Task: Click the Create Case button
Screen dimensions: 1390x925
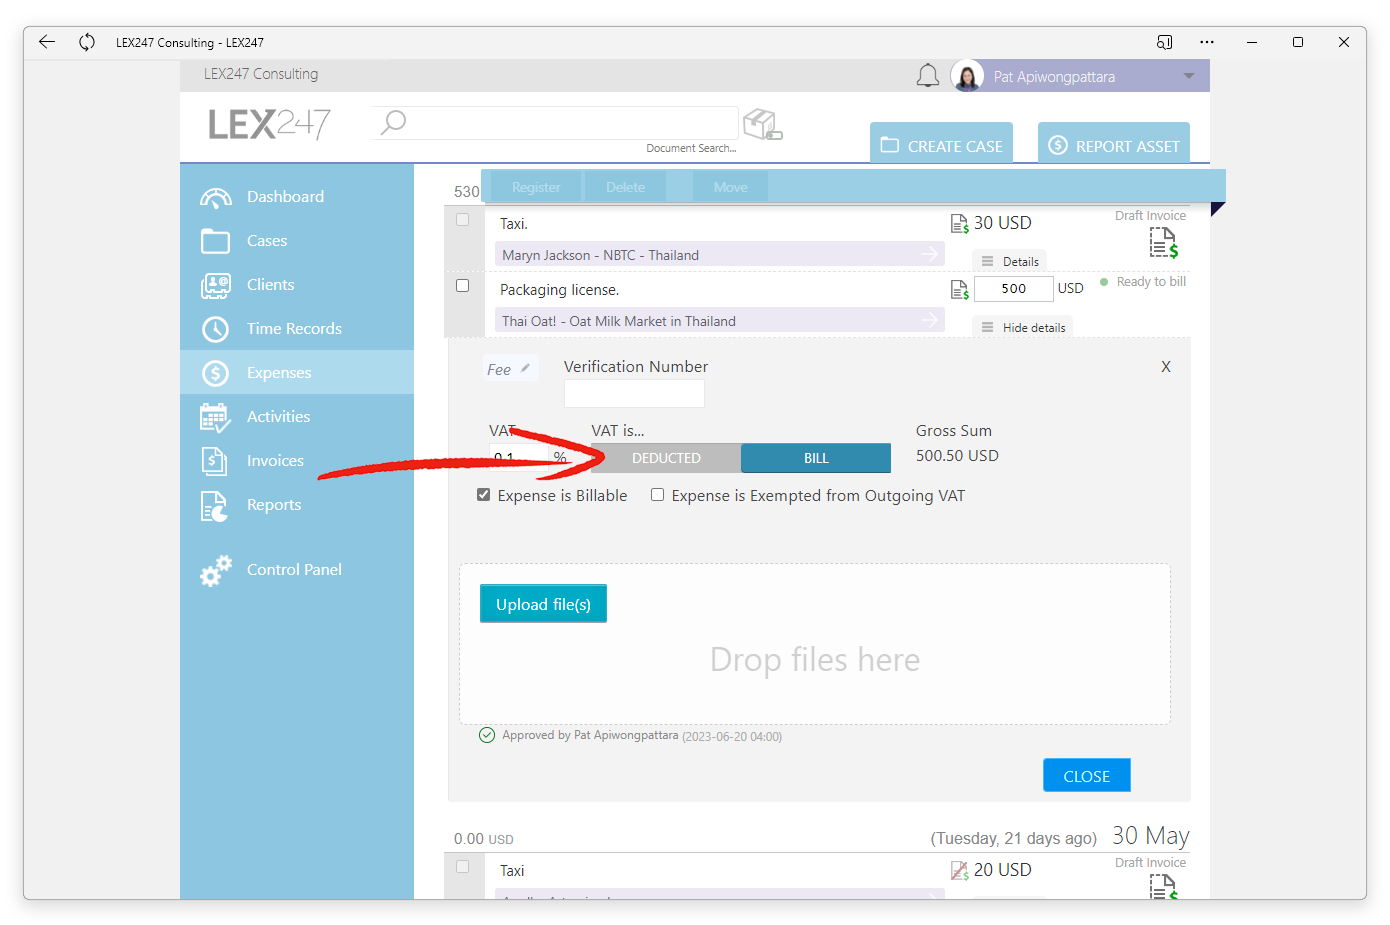Action: tap(941, 143)
